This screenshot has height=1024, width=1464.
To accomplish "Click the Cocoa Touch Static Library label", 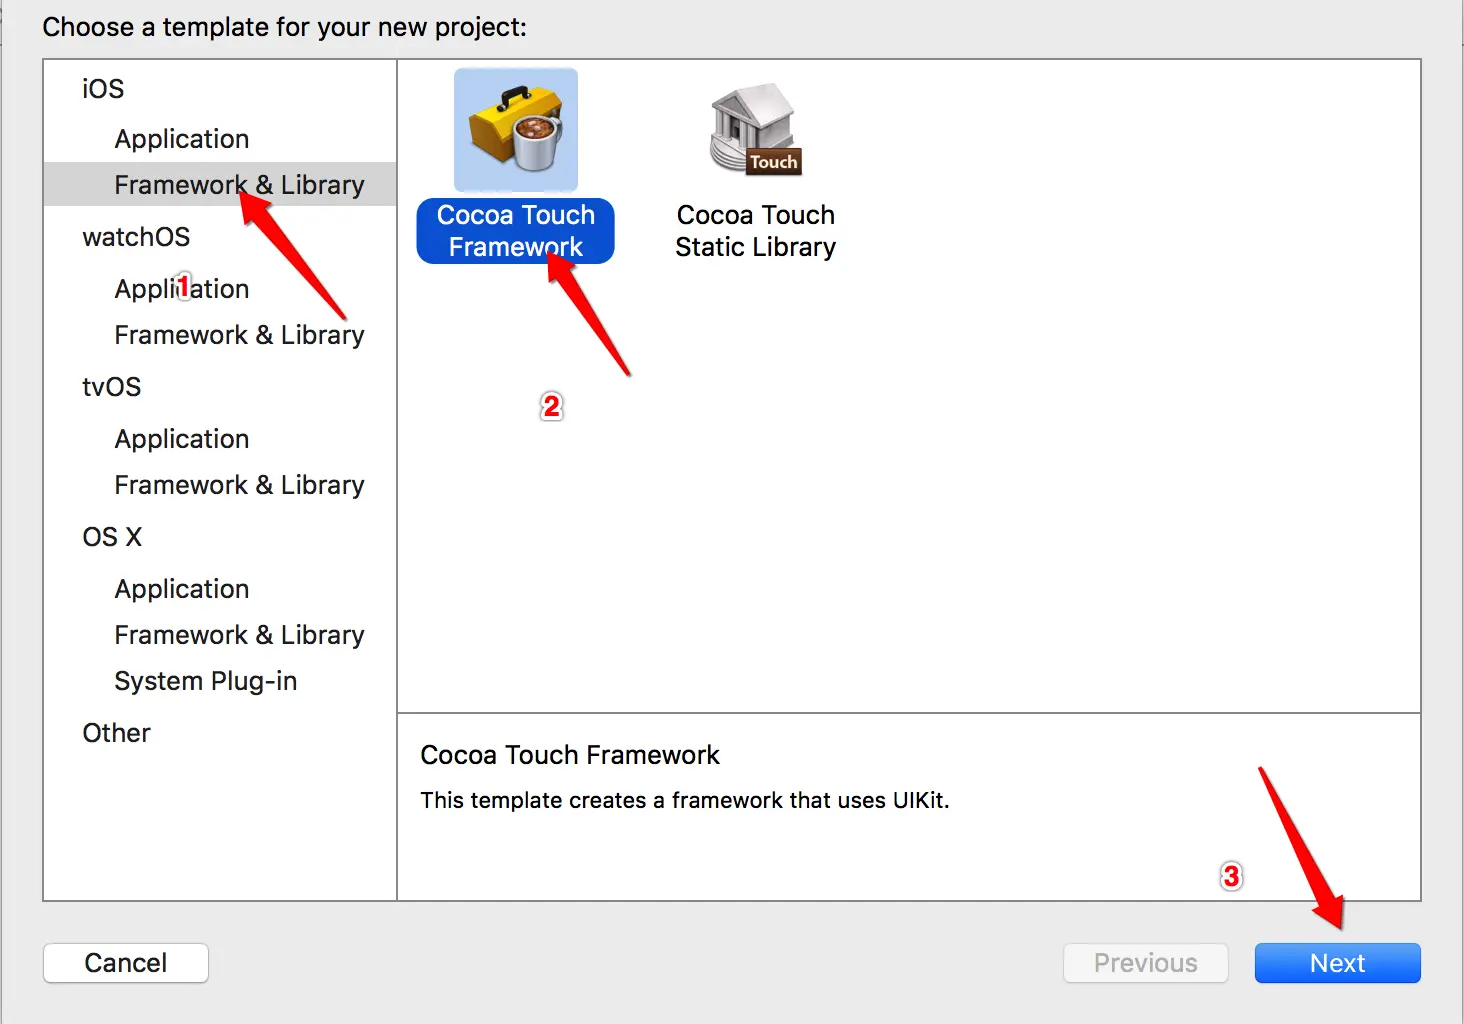I will click(x=756, y=231).
